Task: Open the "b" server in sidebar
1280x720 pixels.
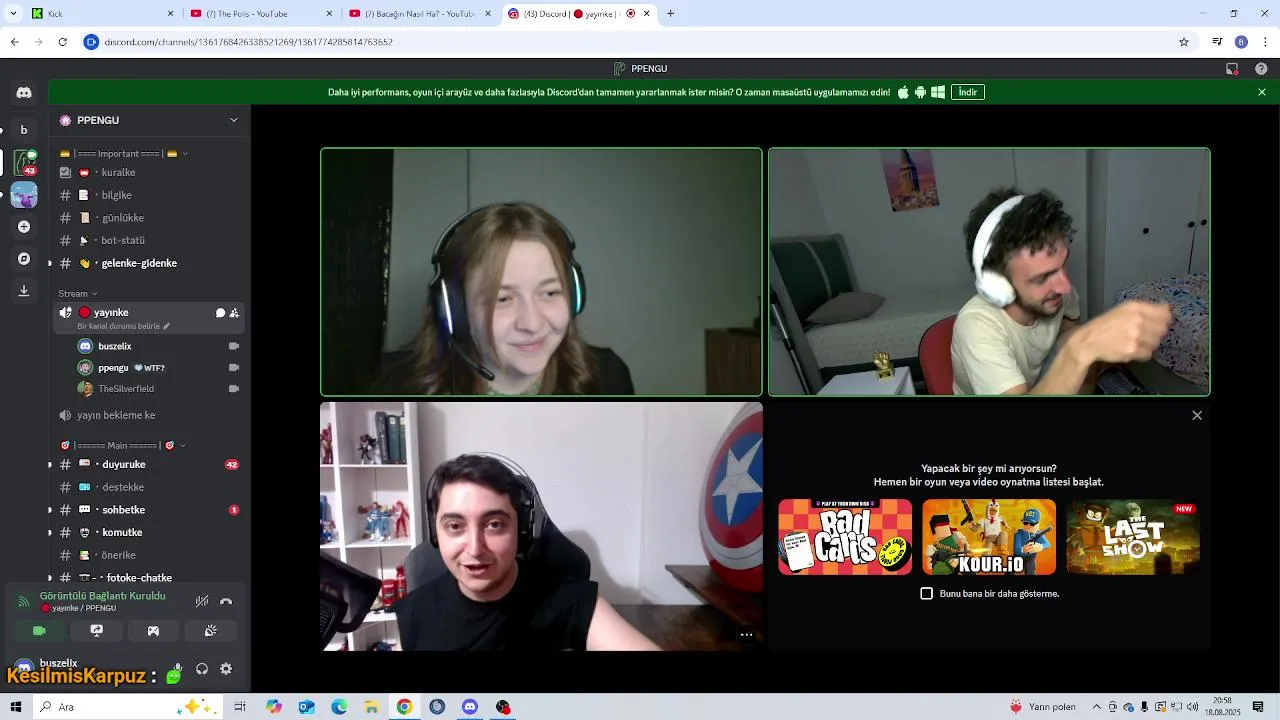Action: click(x=24, y=130)
